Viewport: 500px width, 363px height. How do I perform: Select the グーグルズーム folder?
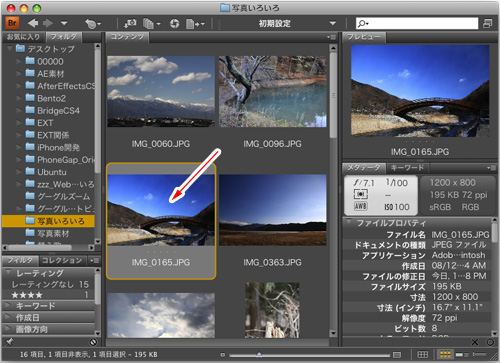click(x=58, y=197)
